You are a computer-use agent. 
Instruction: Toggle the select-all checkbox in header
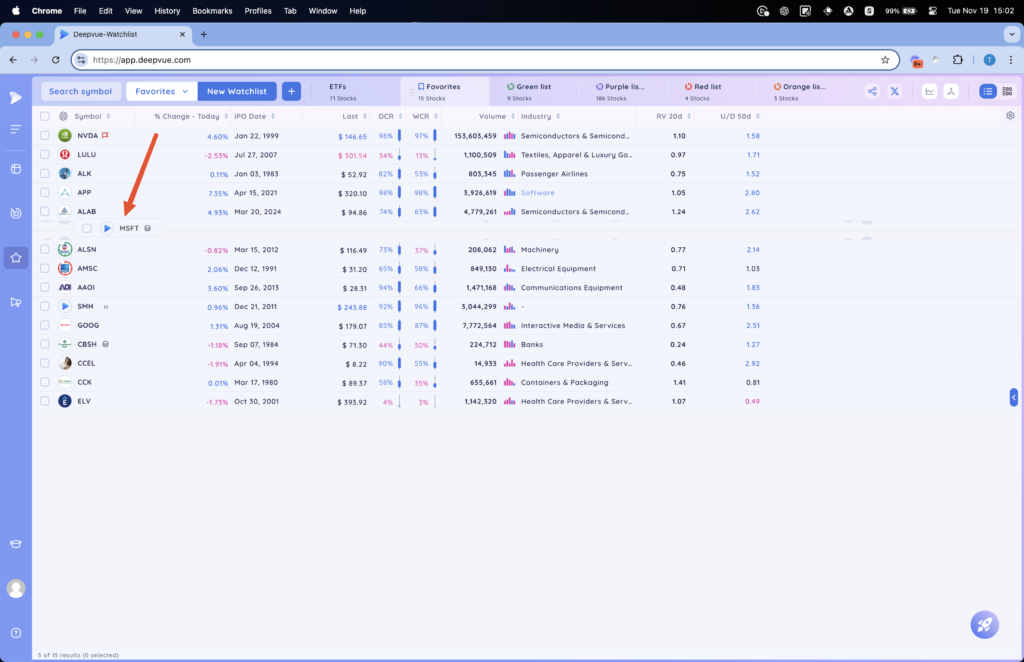coord(44,116)
